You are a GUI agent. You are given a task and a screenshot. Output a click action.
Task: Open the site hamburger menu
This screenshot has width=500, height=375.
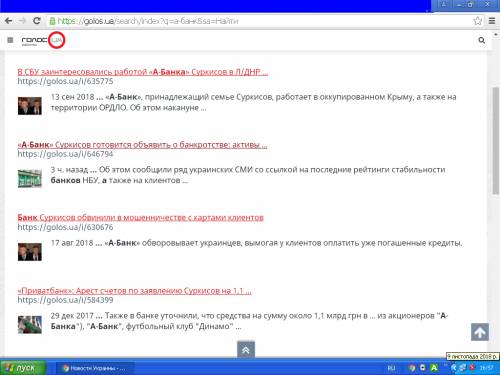coord(10,40)
